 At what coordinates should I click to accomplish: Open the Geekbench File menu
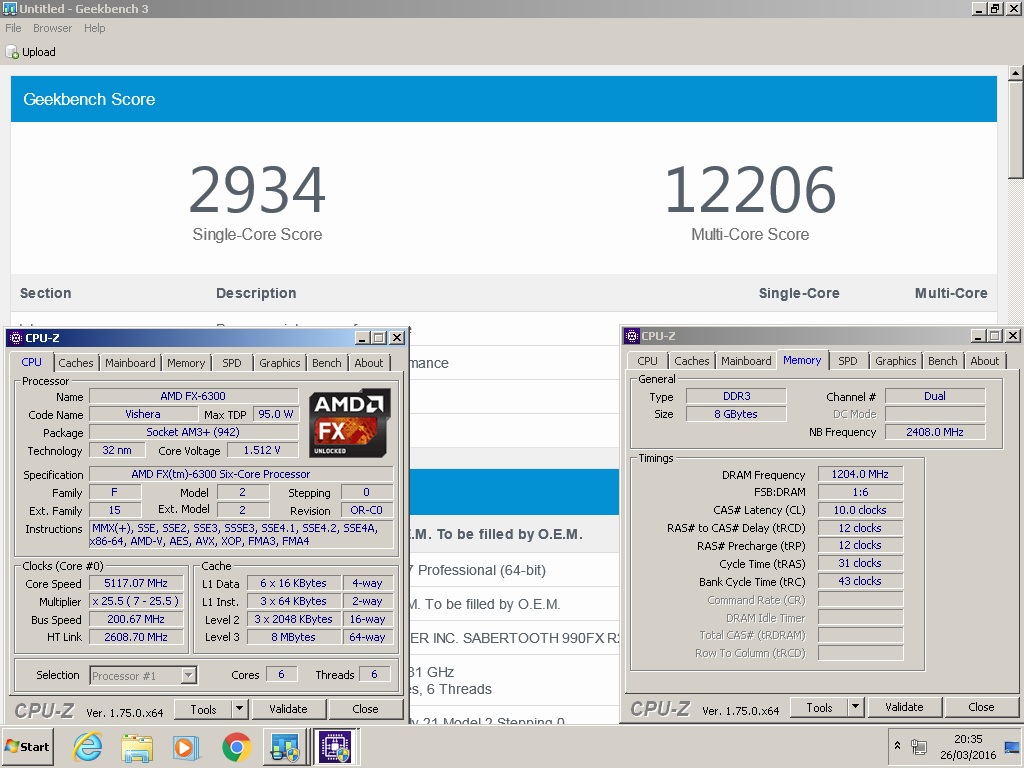pos(13,28)
